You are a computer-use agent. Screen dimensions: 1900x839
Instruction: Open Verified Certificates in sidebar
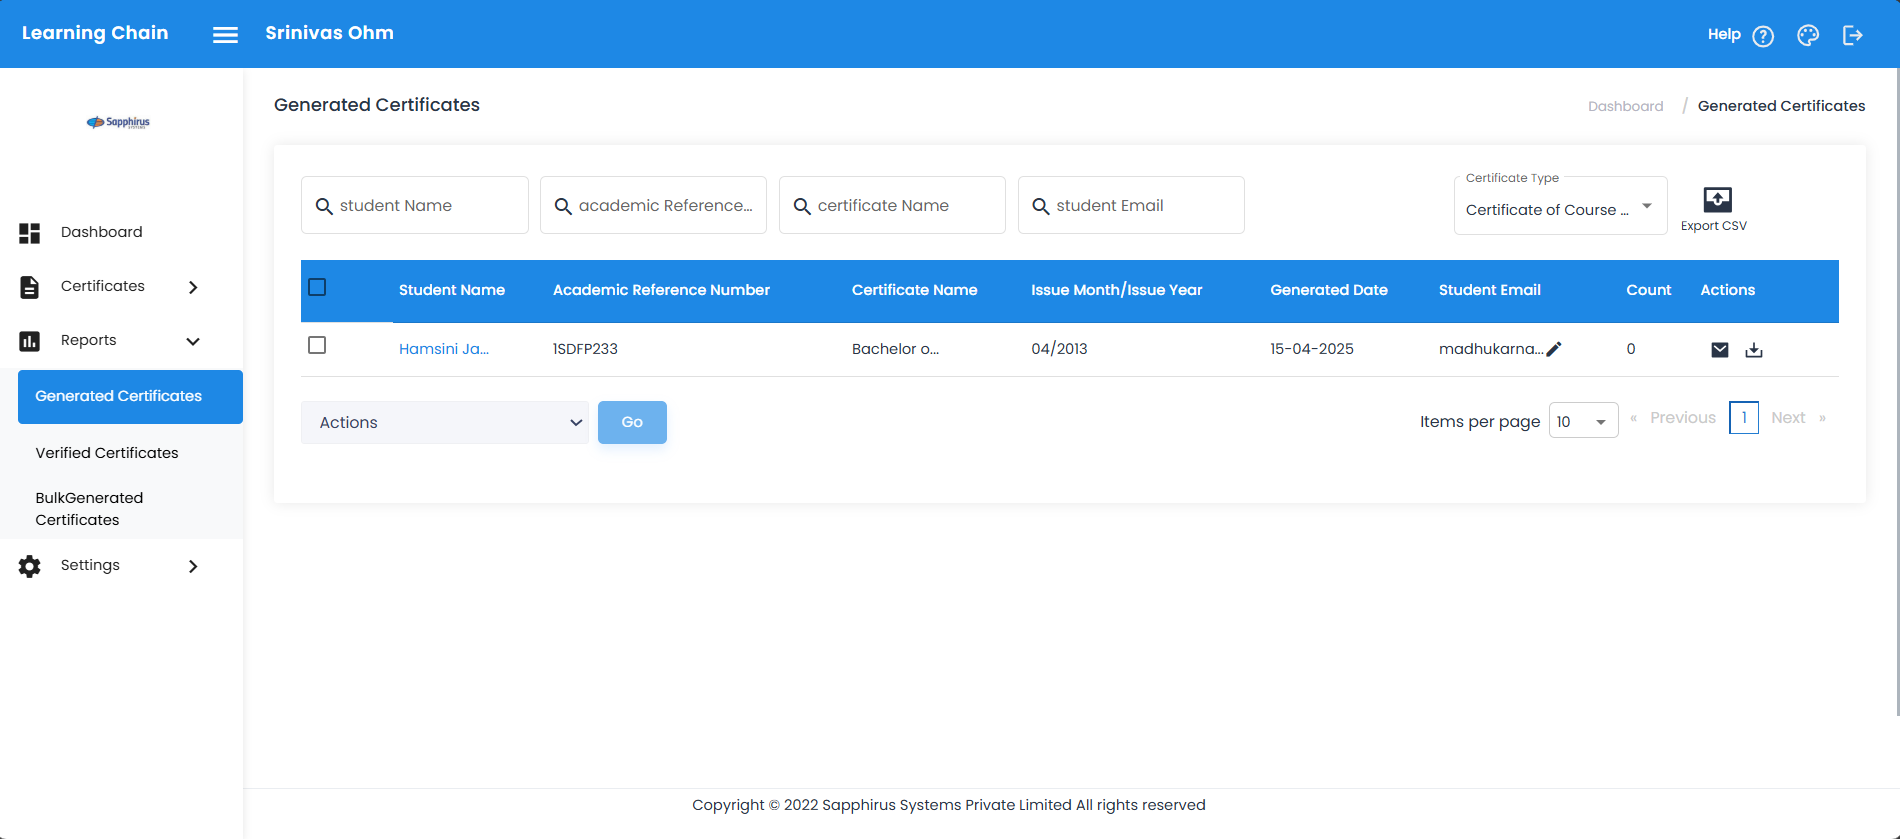point(107,453)
